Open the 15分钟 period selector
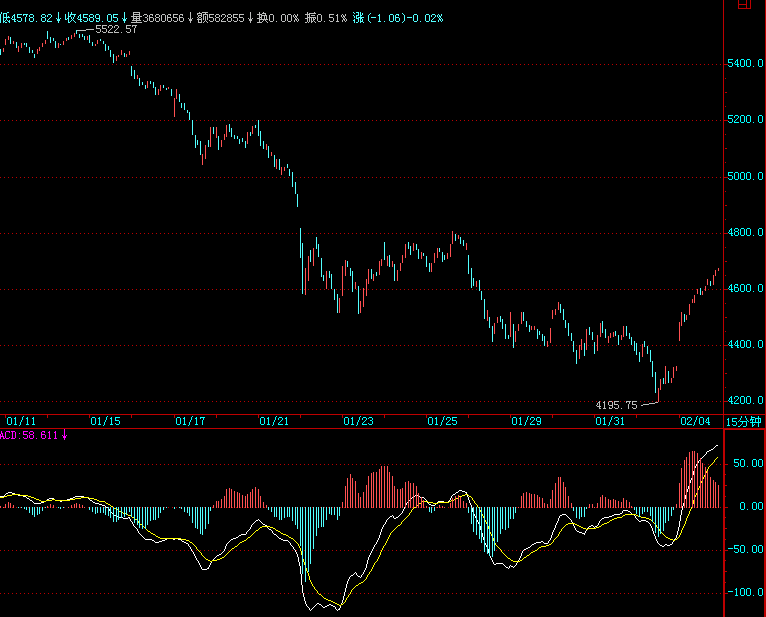This screenshot has height=617, width=766. 743,421
